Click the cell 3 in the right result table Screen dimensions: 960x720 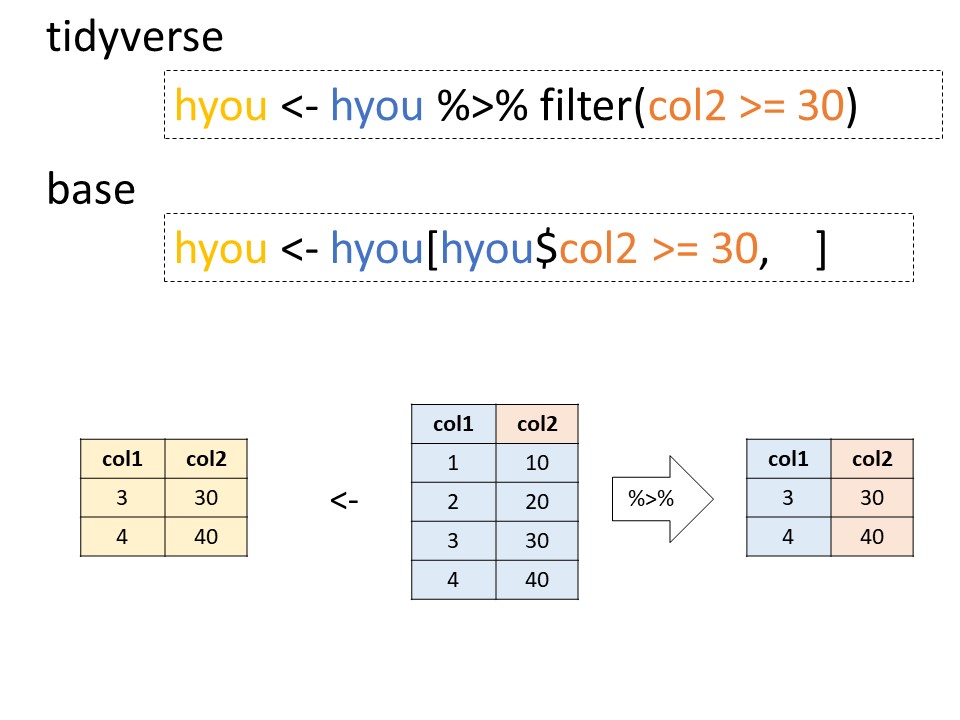(788, 498)
